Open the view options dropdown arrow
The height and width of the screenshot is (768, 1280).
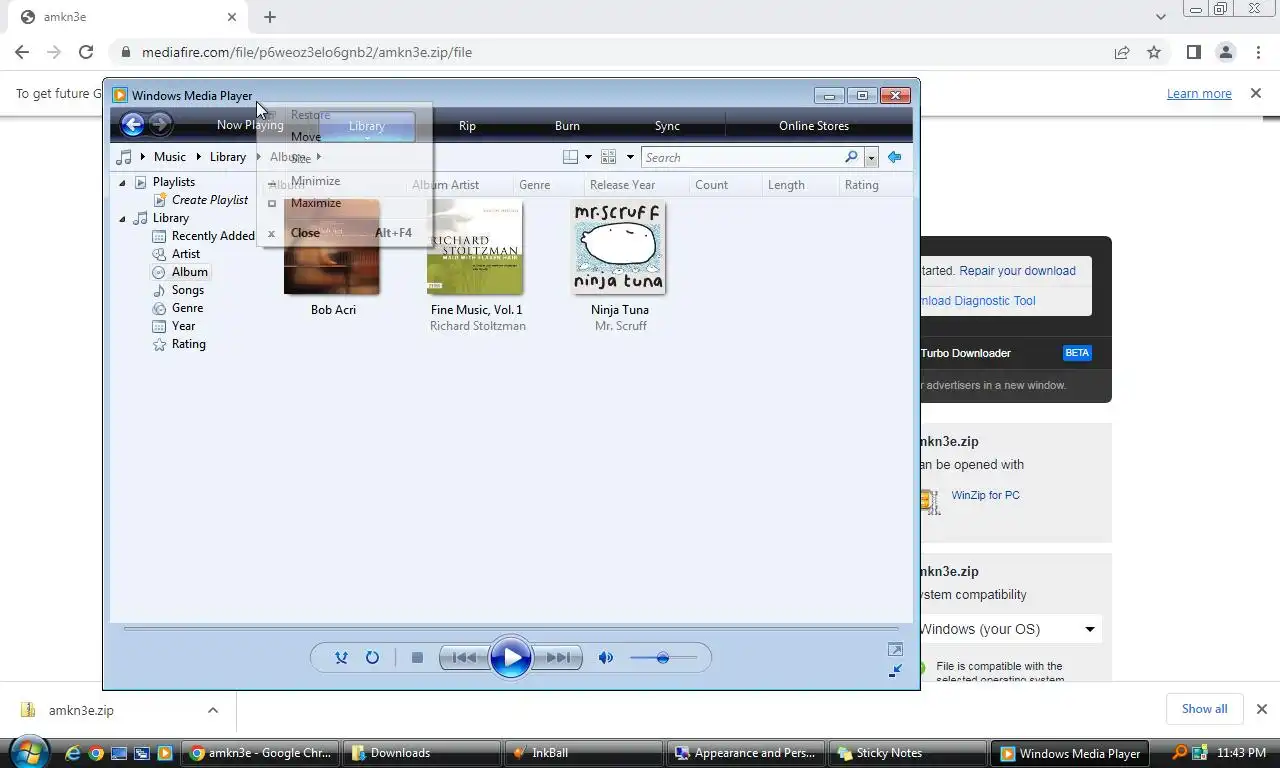pyautogui.click(x=630, y=157)
